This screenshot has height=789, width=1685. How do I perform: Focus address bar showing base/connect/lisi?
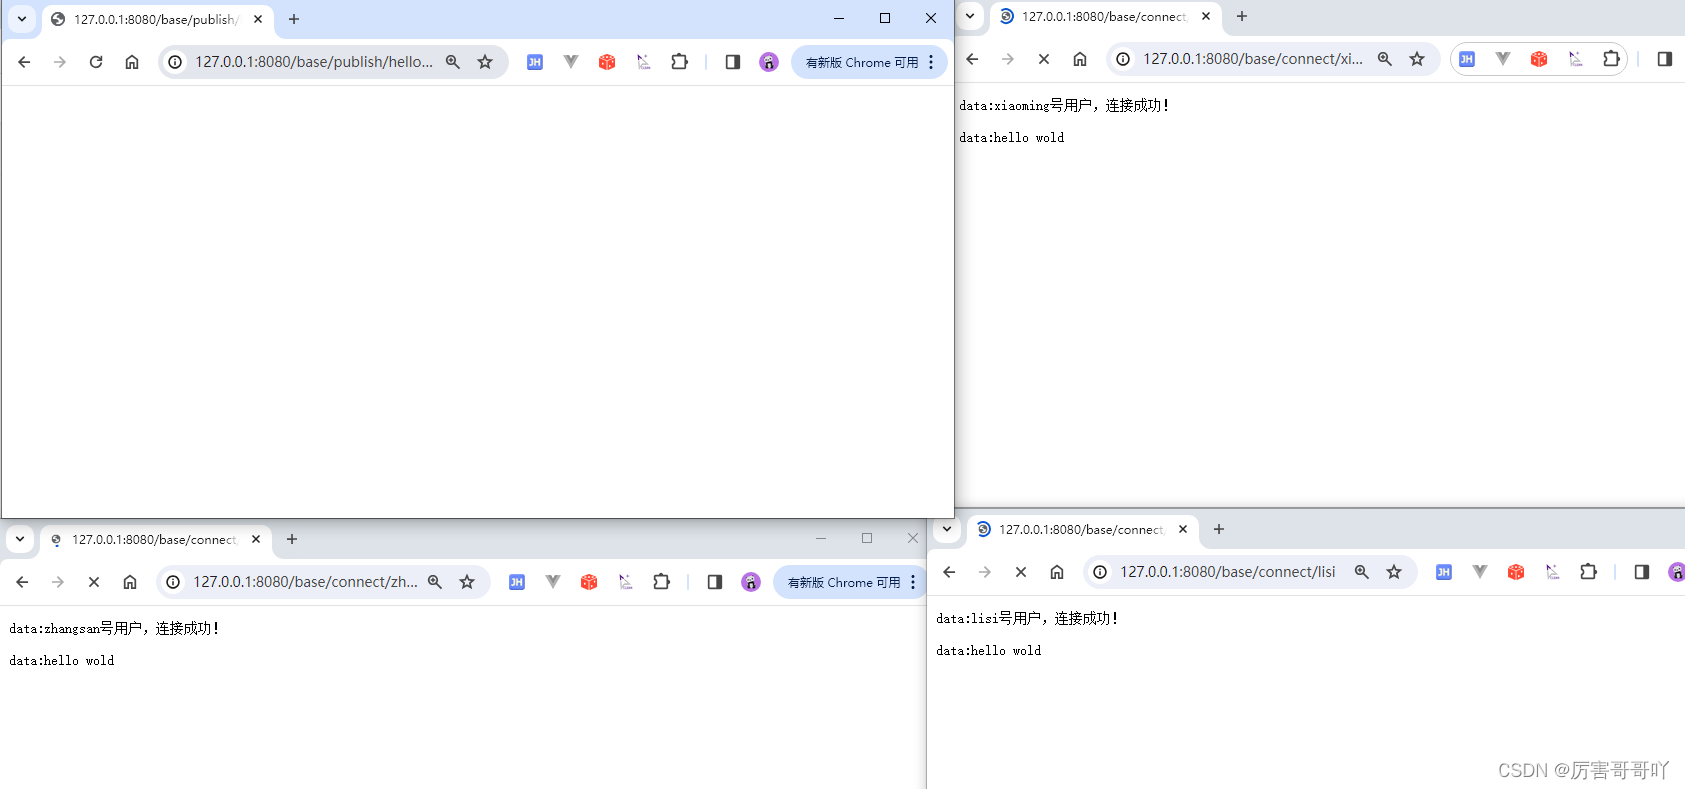pos(1228,572)
